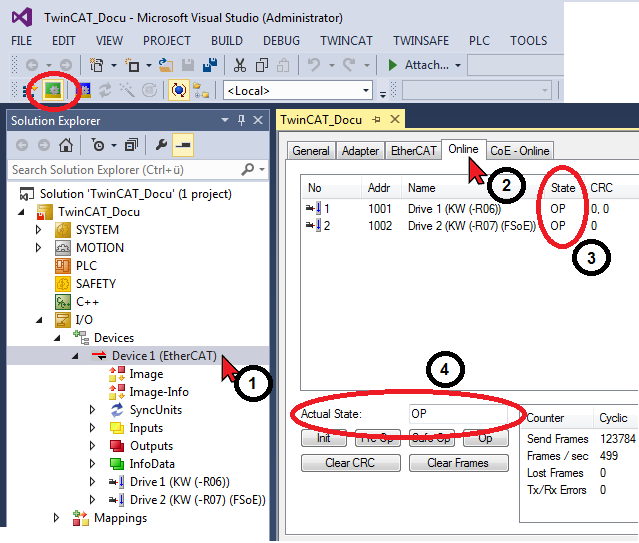Viewport: 639px width, 543px height.
Task: Expand the SyncUnits tree node
Action: 93,410
